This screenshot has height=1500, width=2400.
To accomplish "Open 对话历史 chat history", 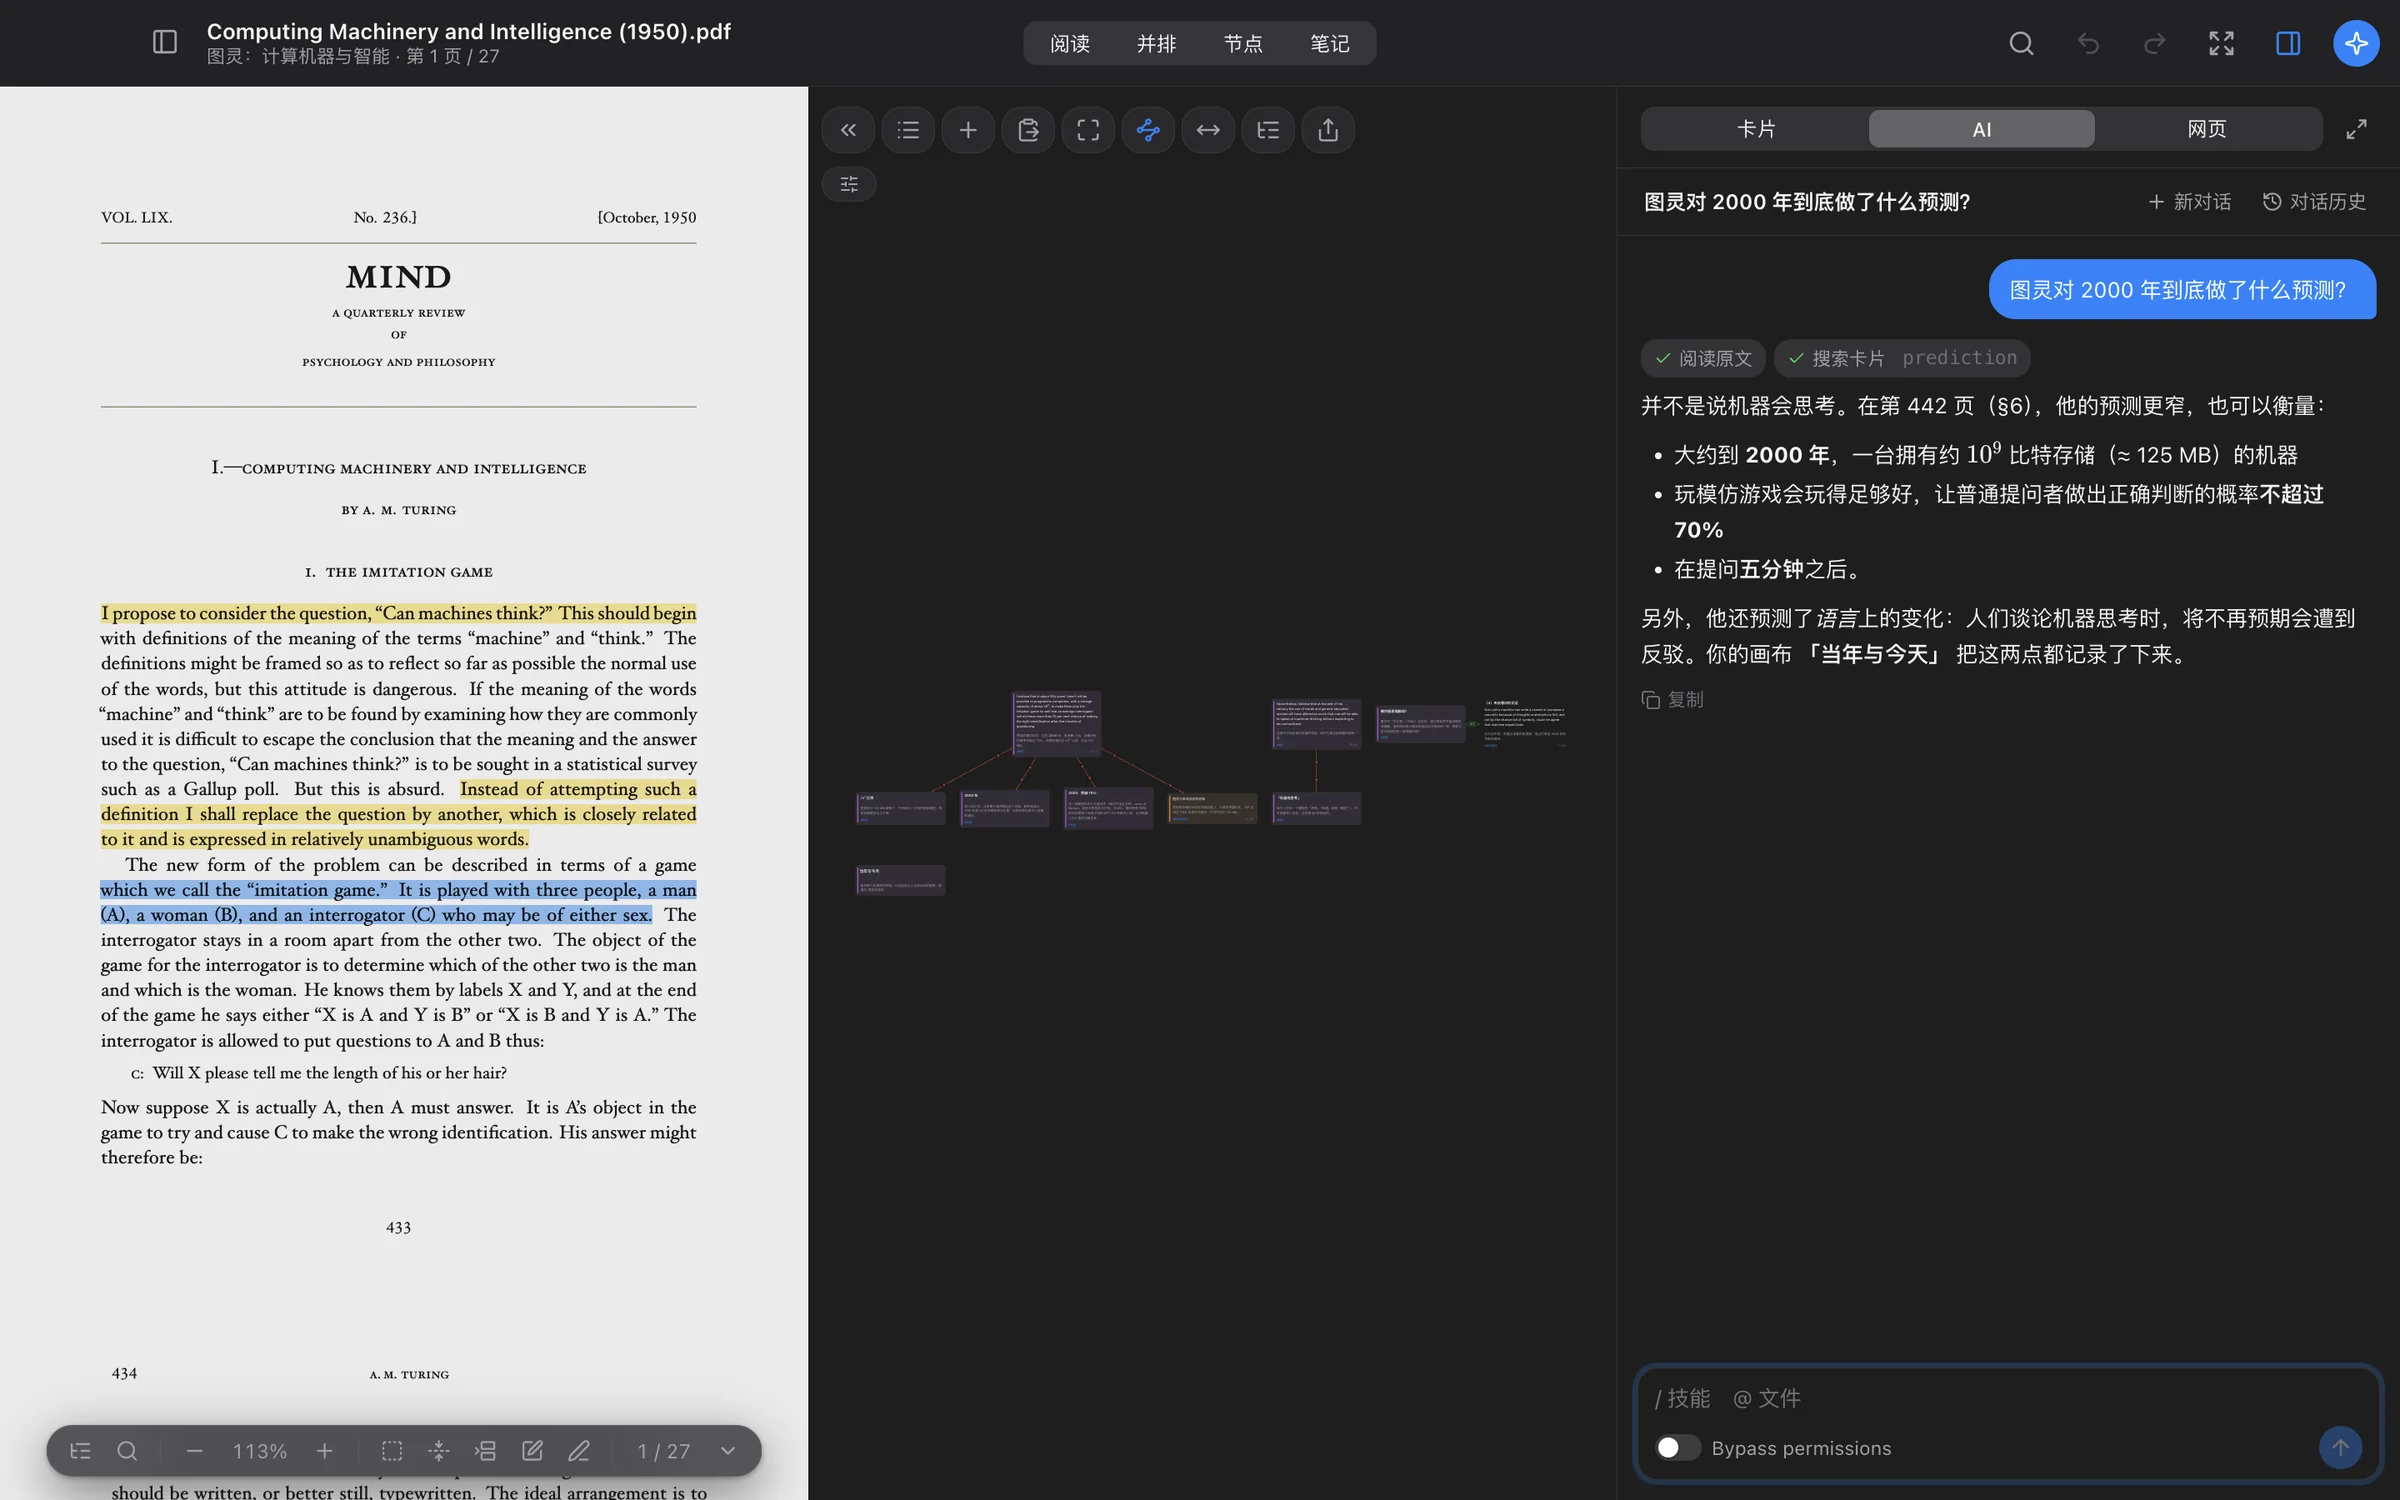I will click(2314, 202).
